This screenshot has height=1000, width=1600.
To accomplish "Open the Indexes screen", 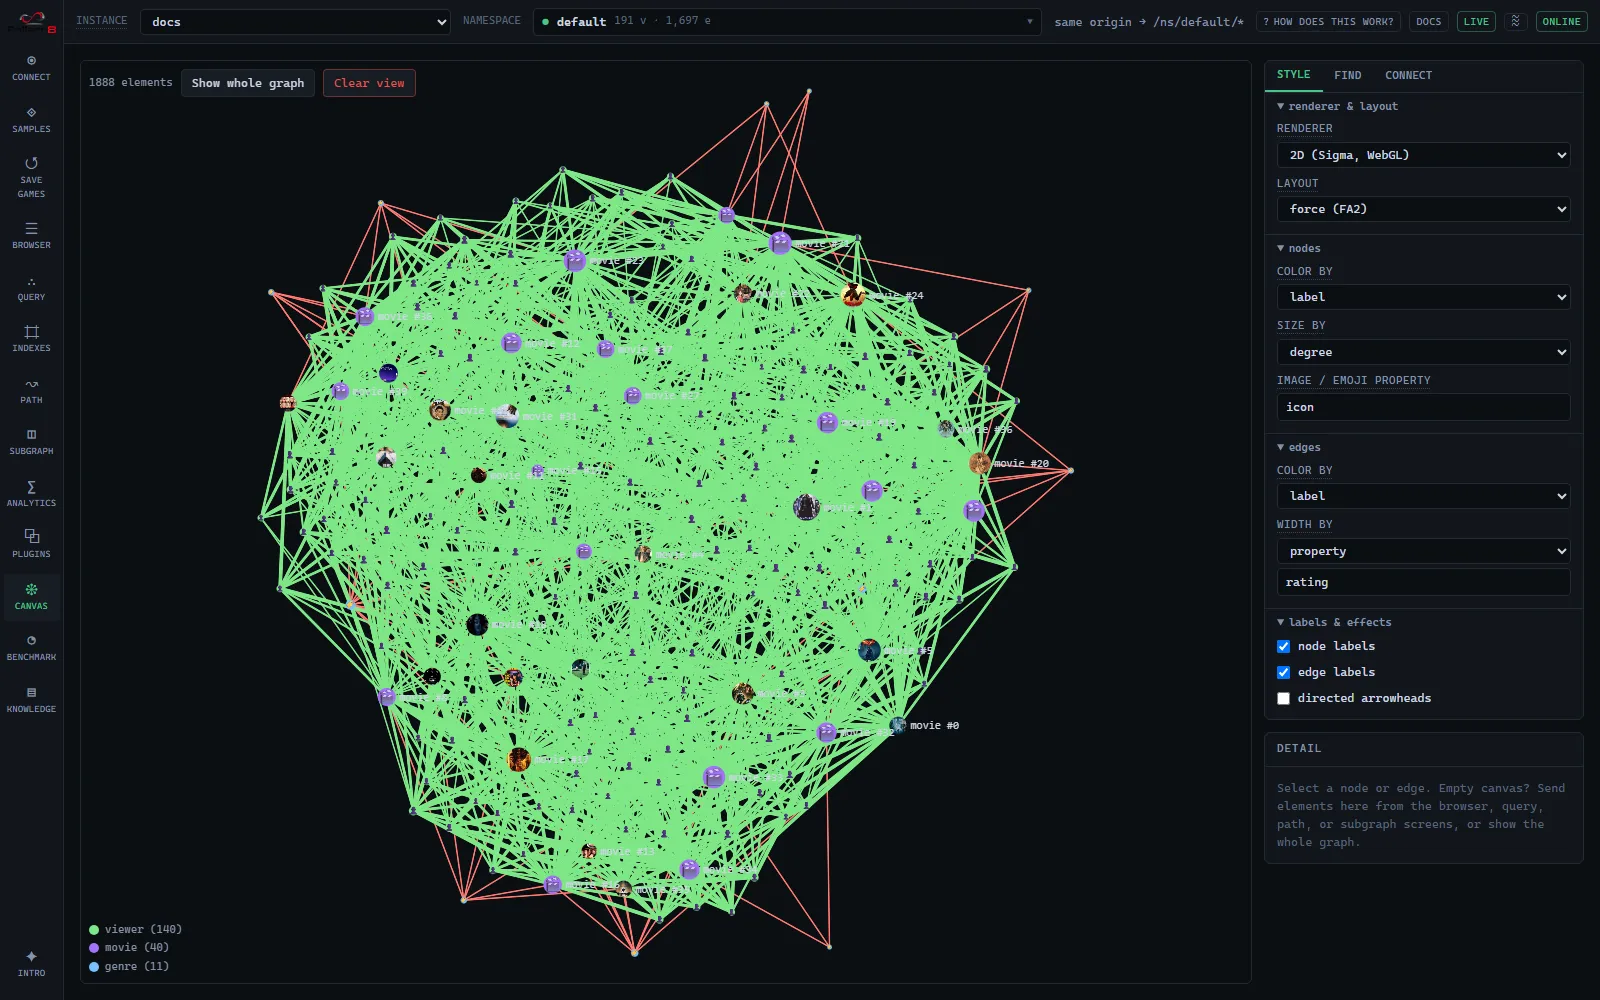I will click(x=31, y=339).
